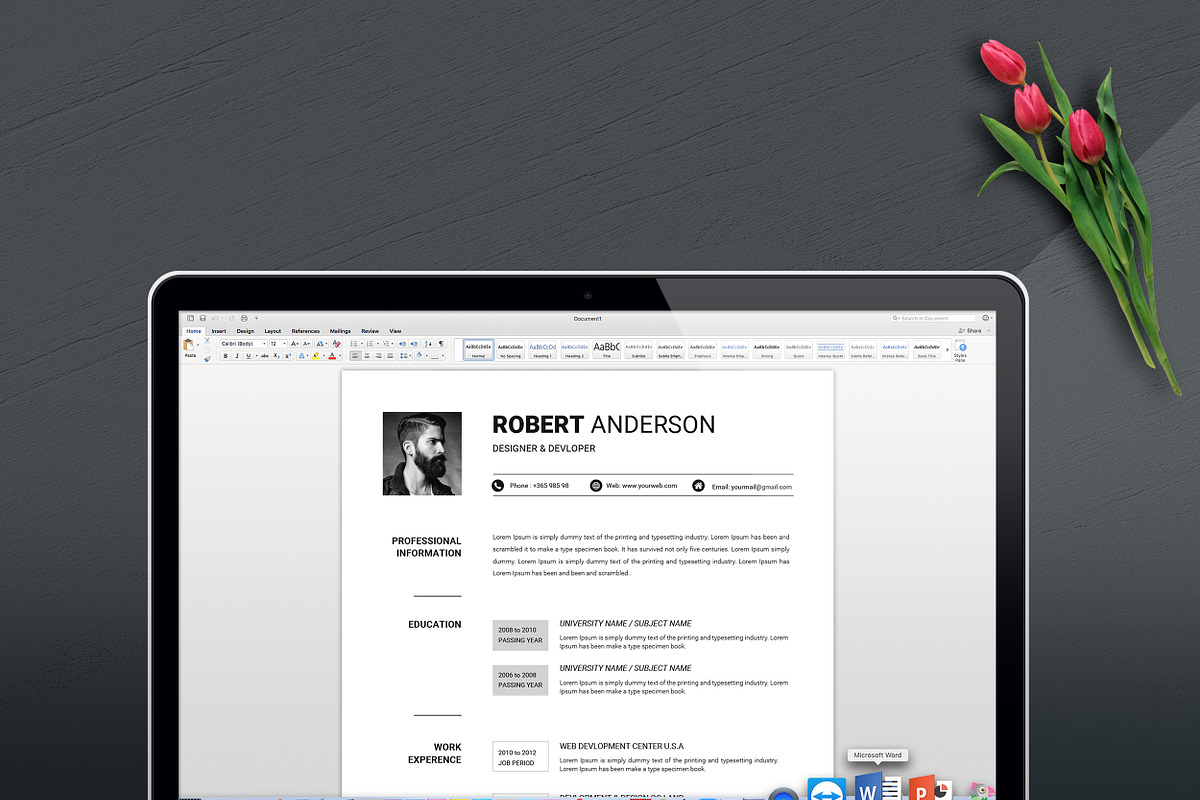
Task: Click the Undo arrow icon
Action: [215, 318]
